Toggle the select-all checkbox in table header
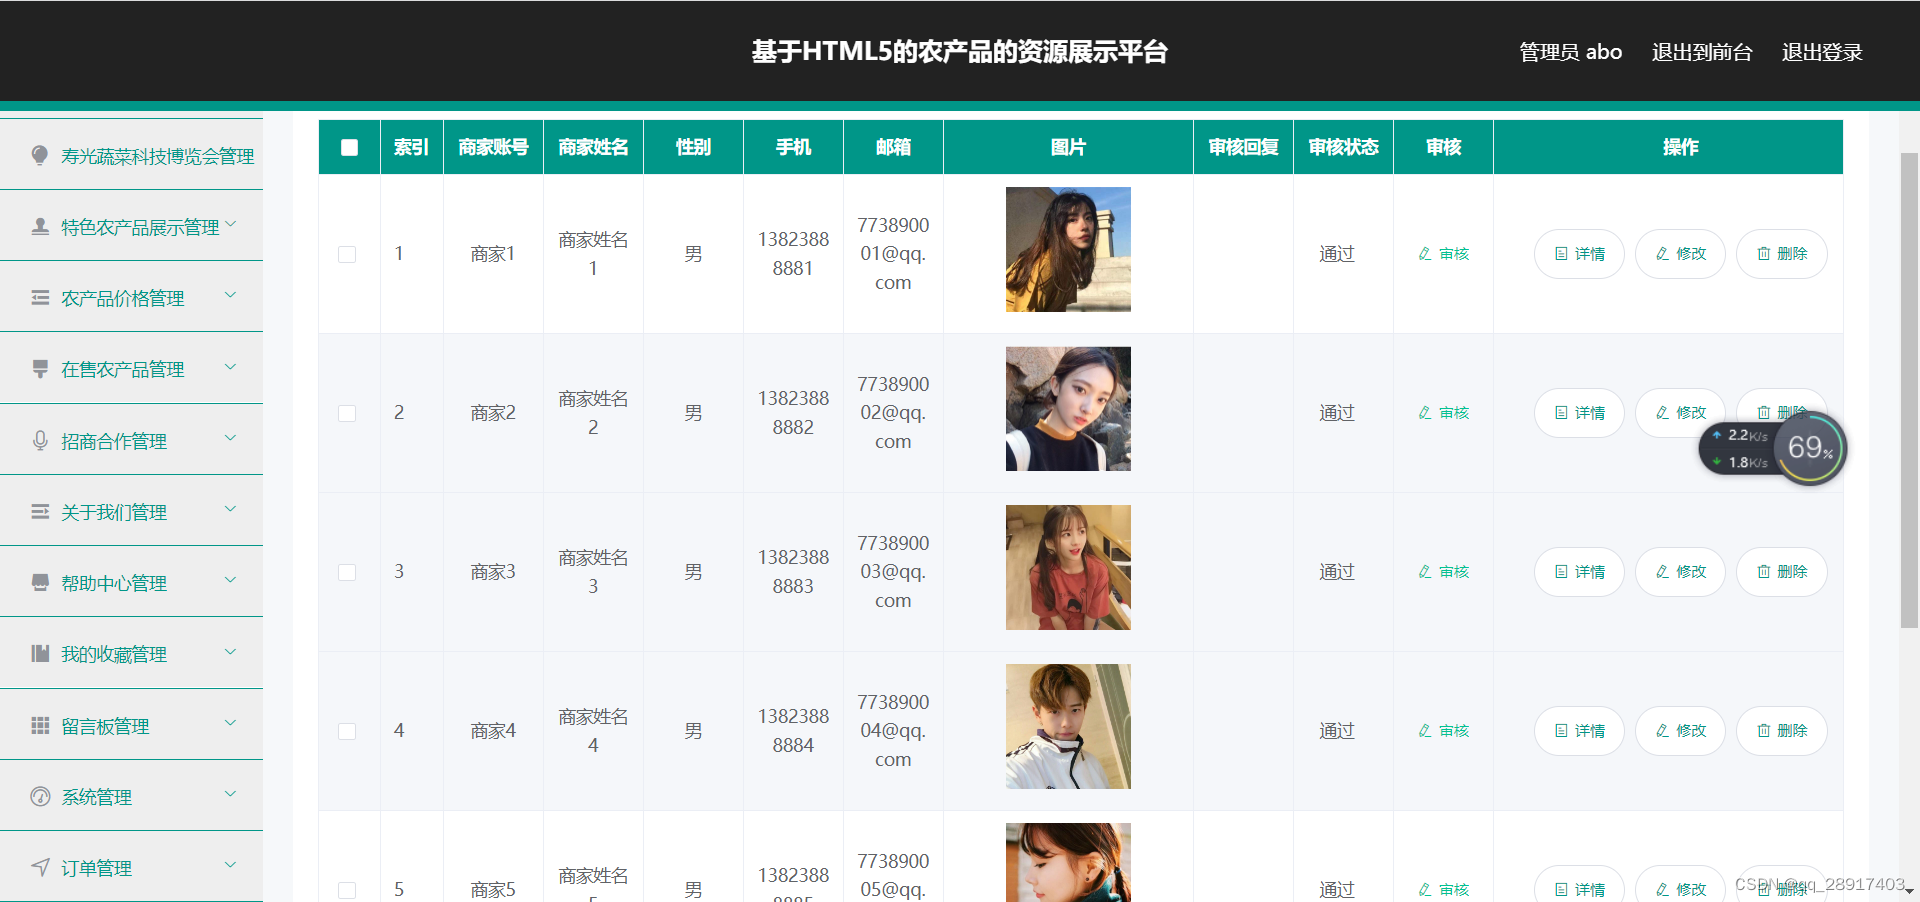 click(x=349, y=147)
